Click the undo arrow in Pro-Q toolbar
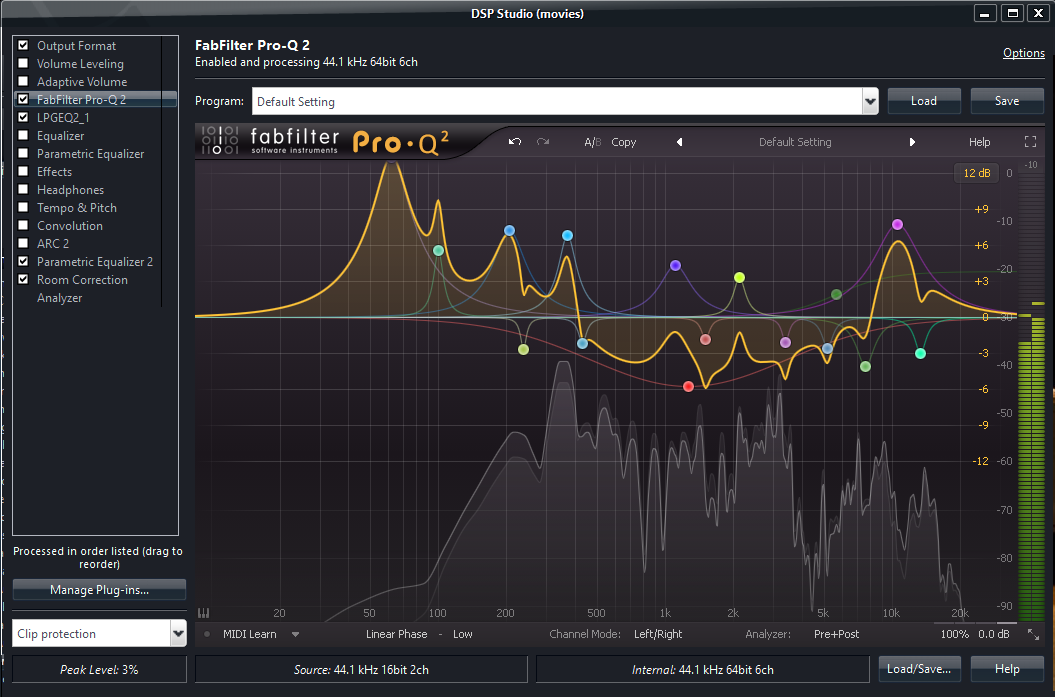 point(515,142)
